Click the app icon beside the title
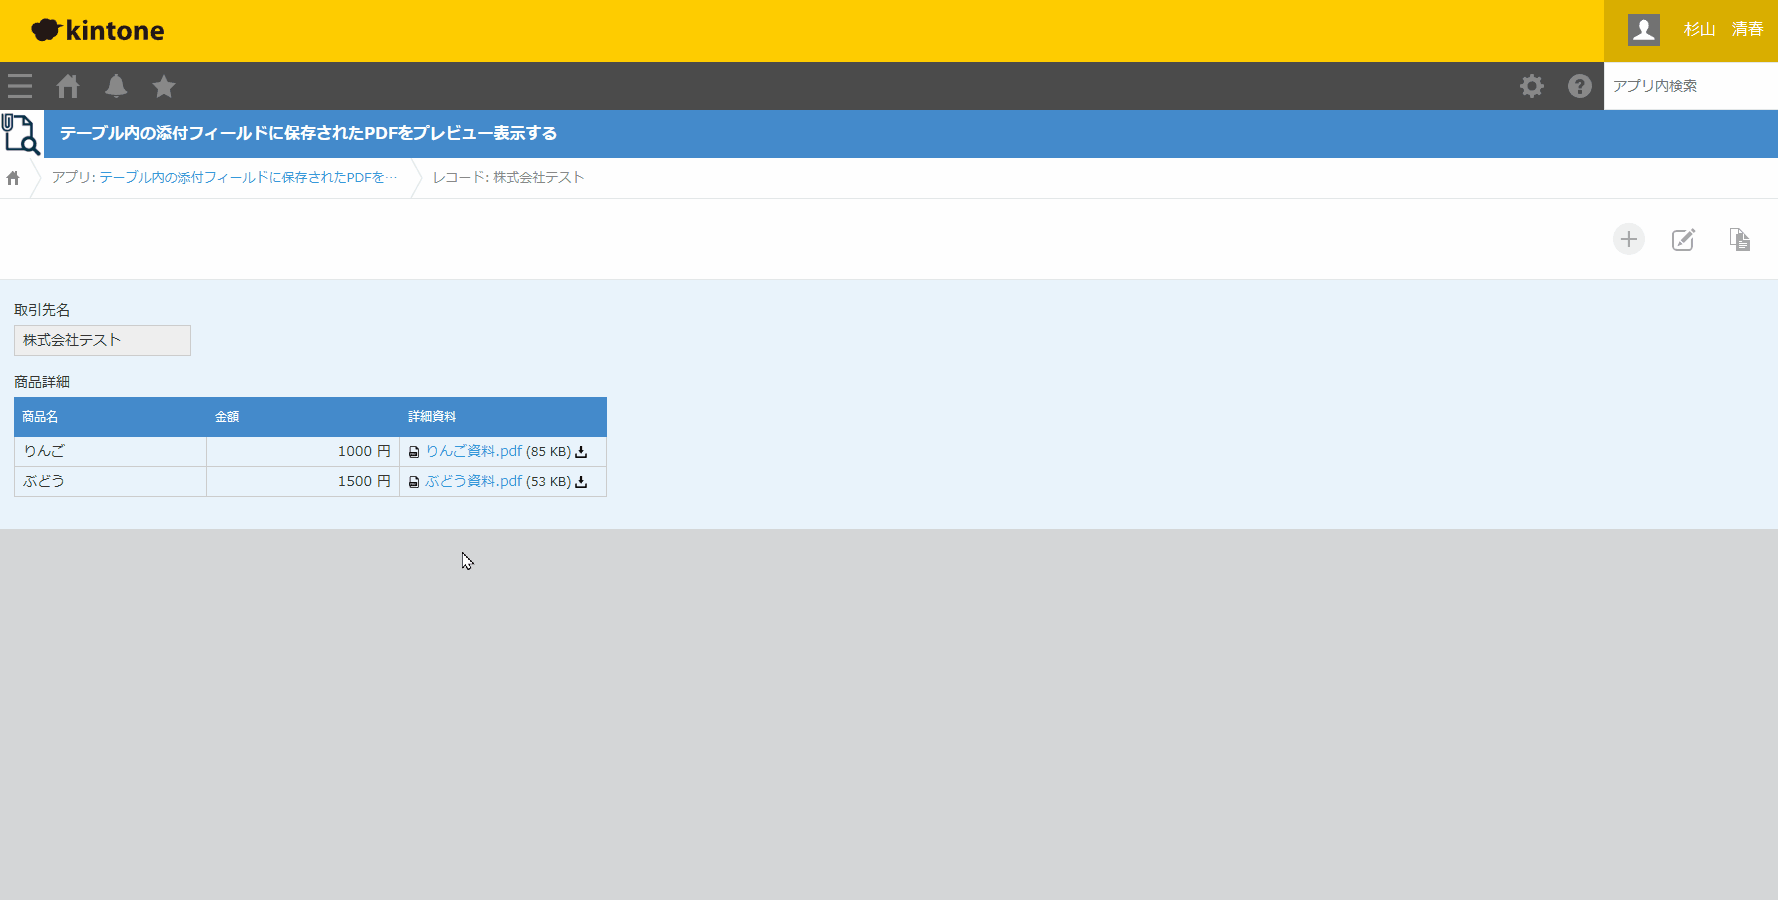This screenshot has height=900, width=1778. coord(21,134)
